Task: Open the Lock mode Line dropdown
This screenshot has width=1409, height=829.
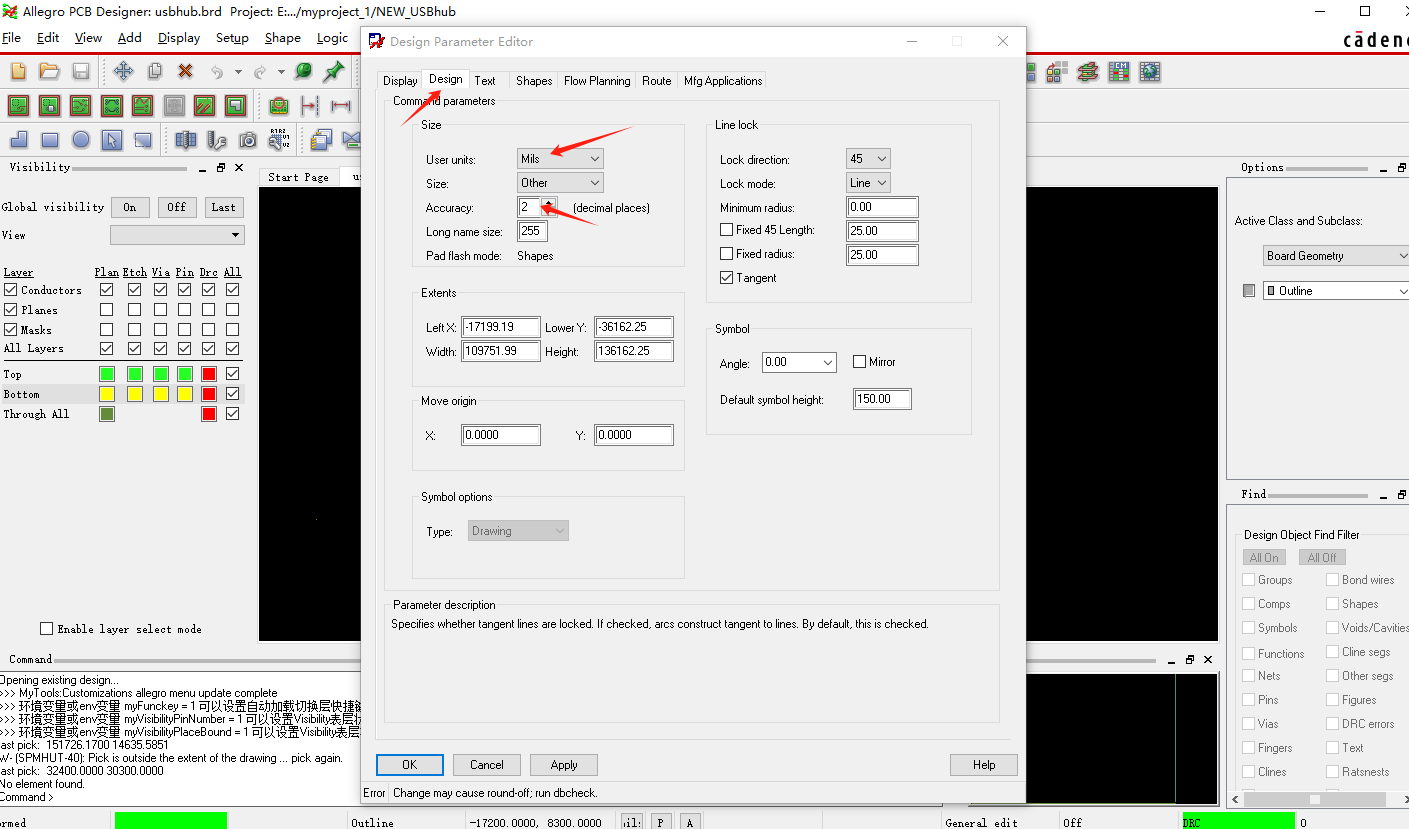Action: tap(868, 183)
